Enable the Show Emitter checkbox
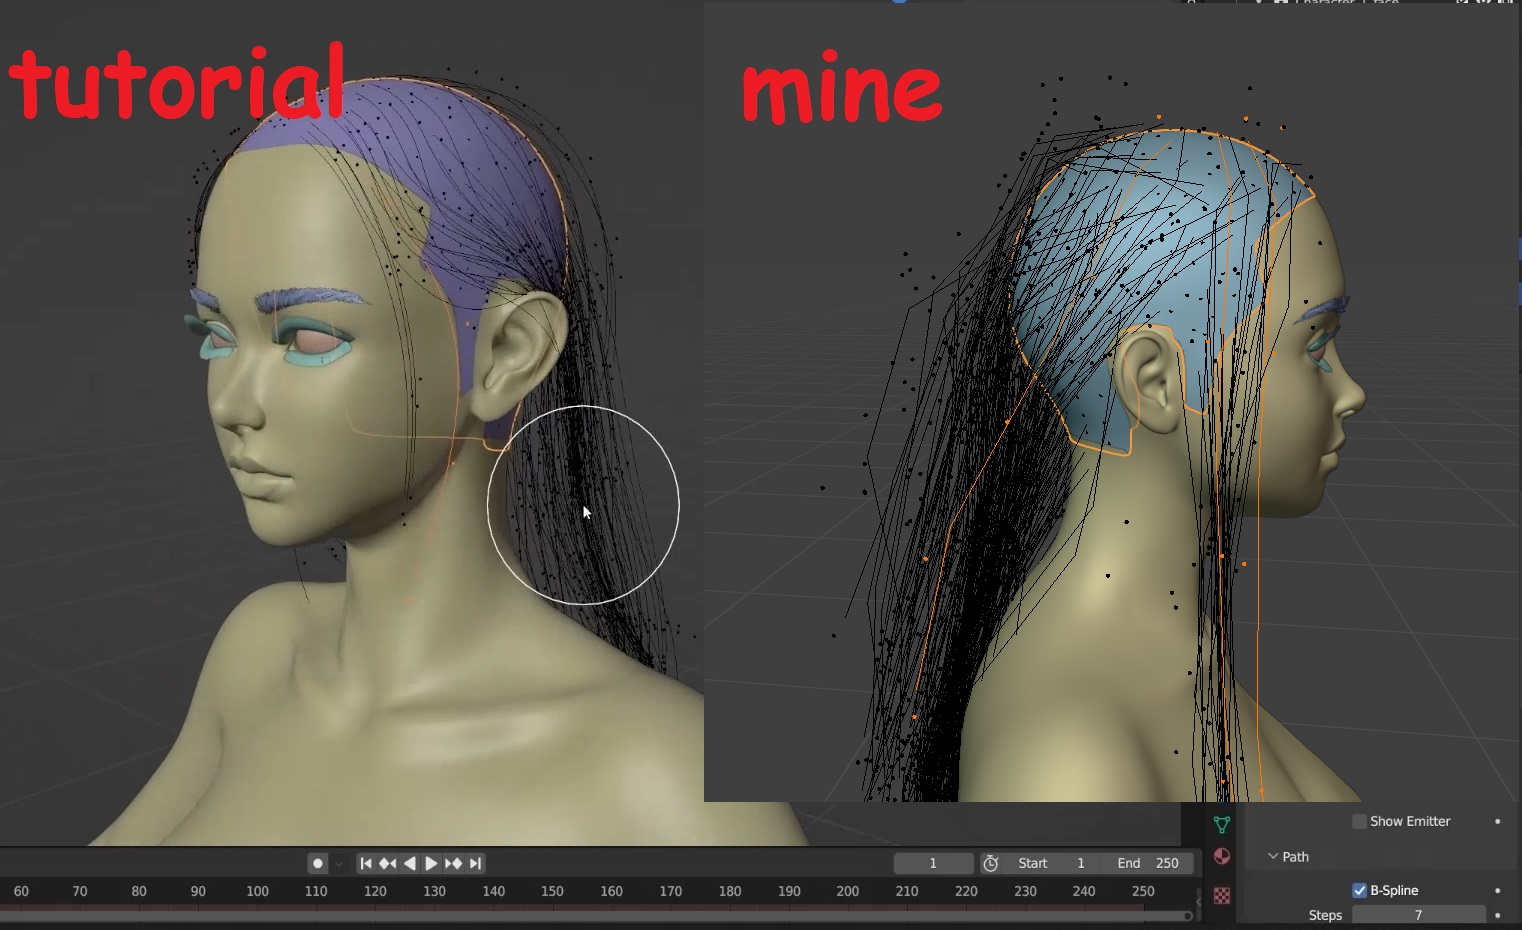The width and height of the screenshot is (1522, 930). point(1359,821)
